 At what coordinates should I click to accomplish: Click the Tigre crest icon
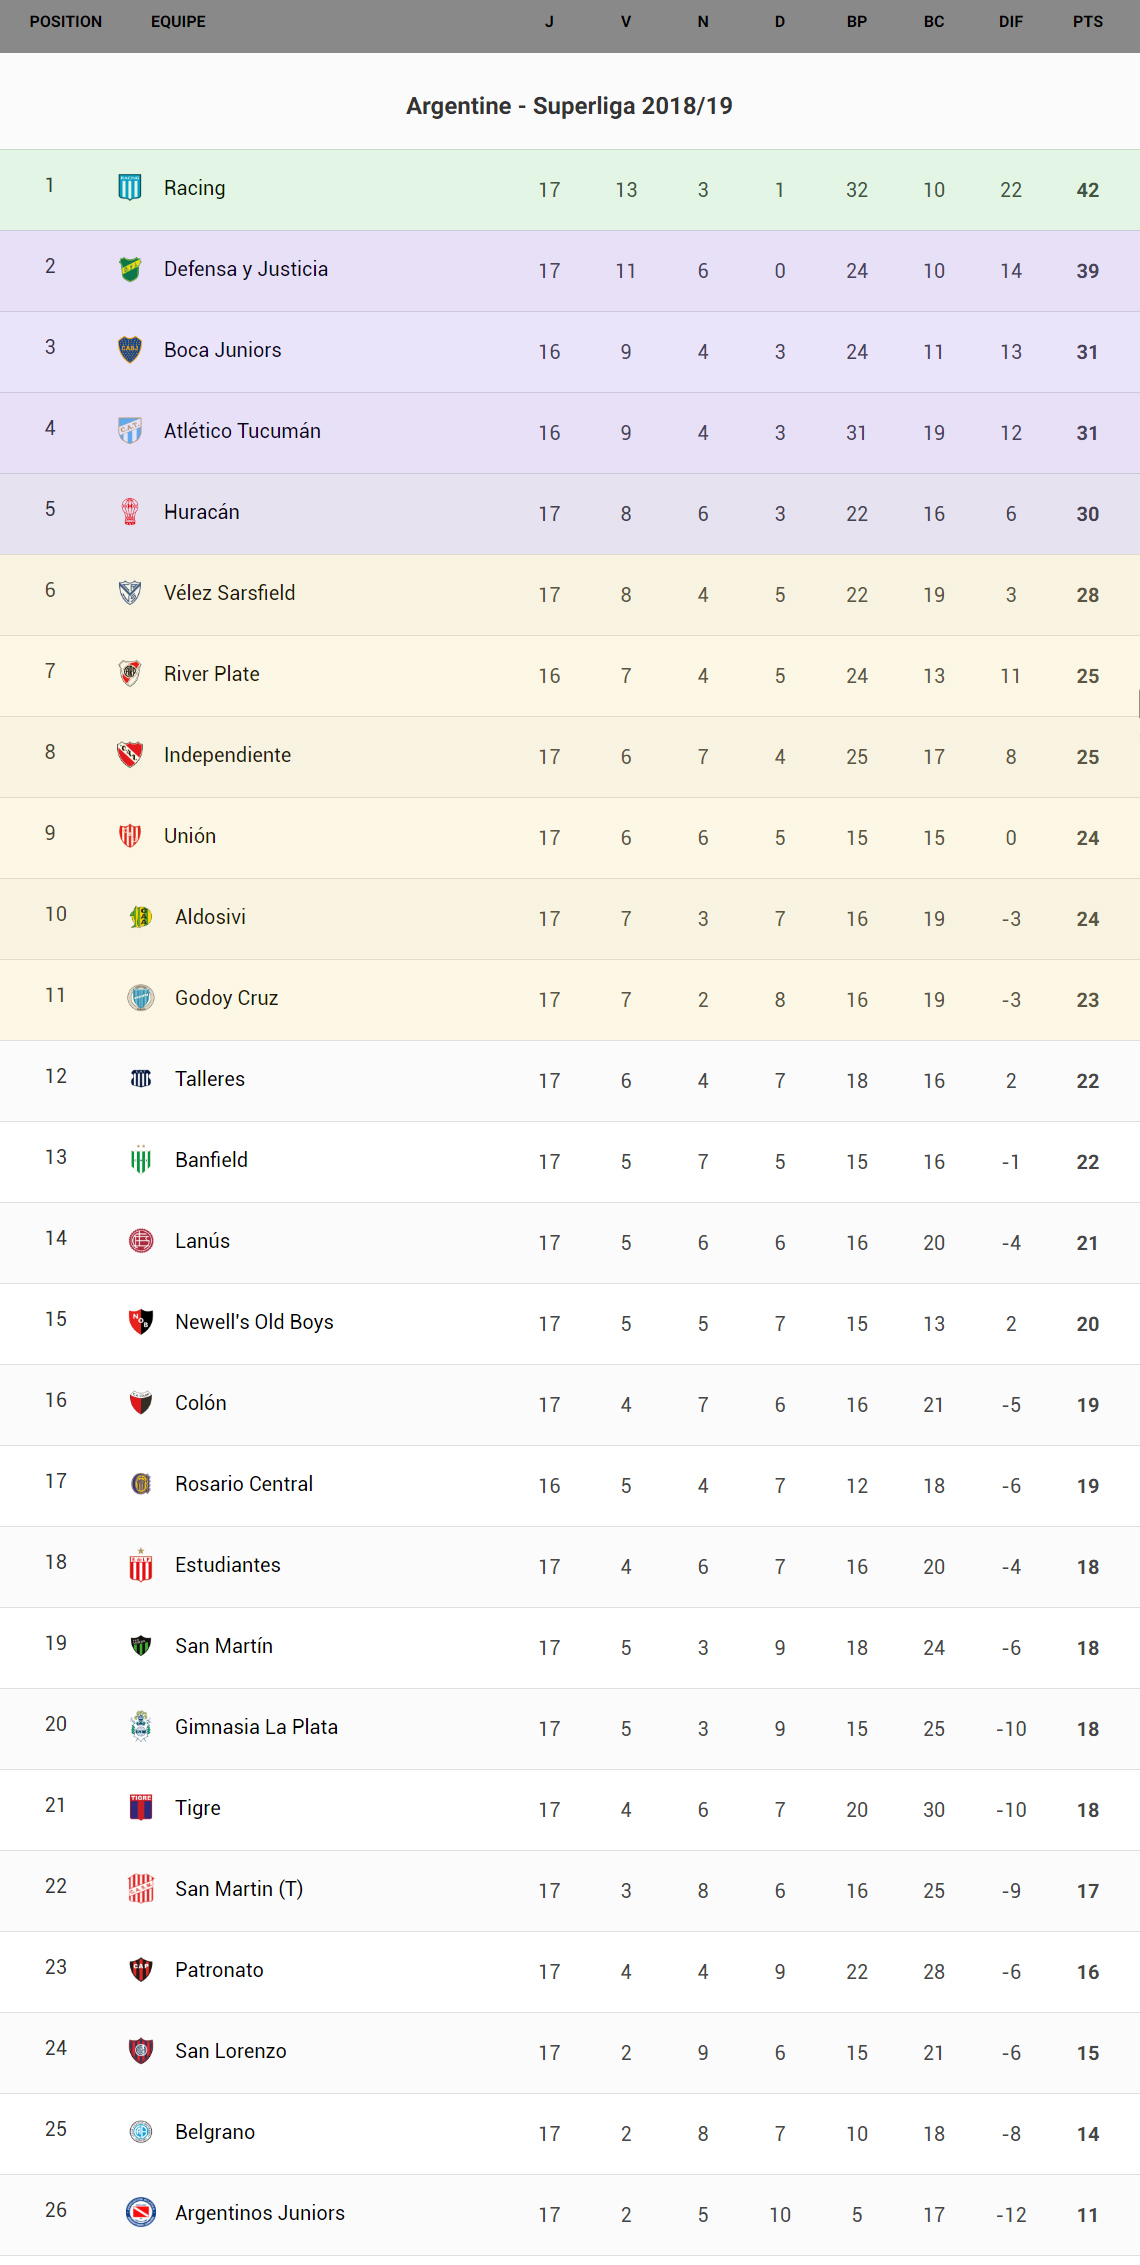coord(141,1807)
